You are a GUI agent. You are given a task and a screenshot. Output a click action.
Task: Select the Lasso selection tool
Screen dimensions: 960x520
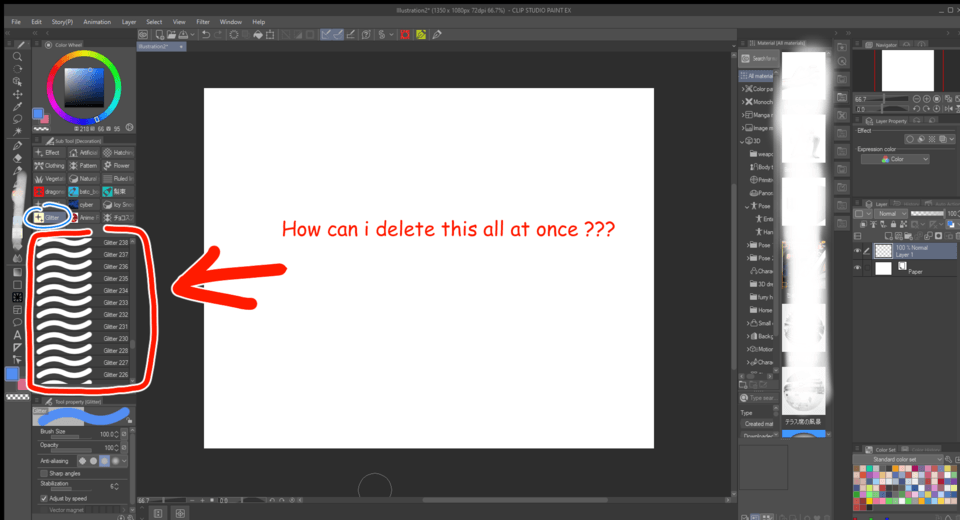pyautogui.click(x=17, y=119)
